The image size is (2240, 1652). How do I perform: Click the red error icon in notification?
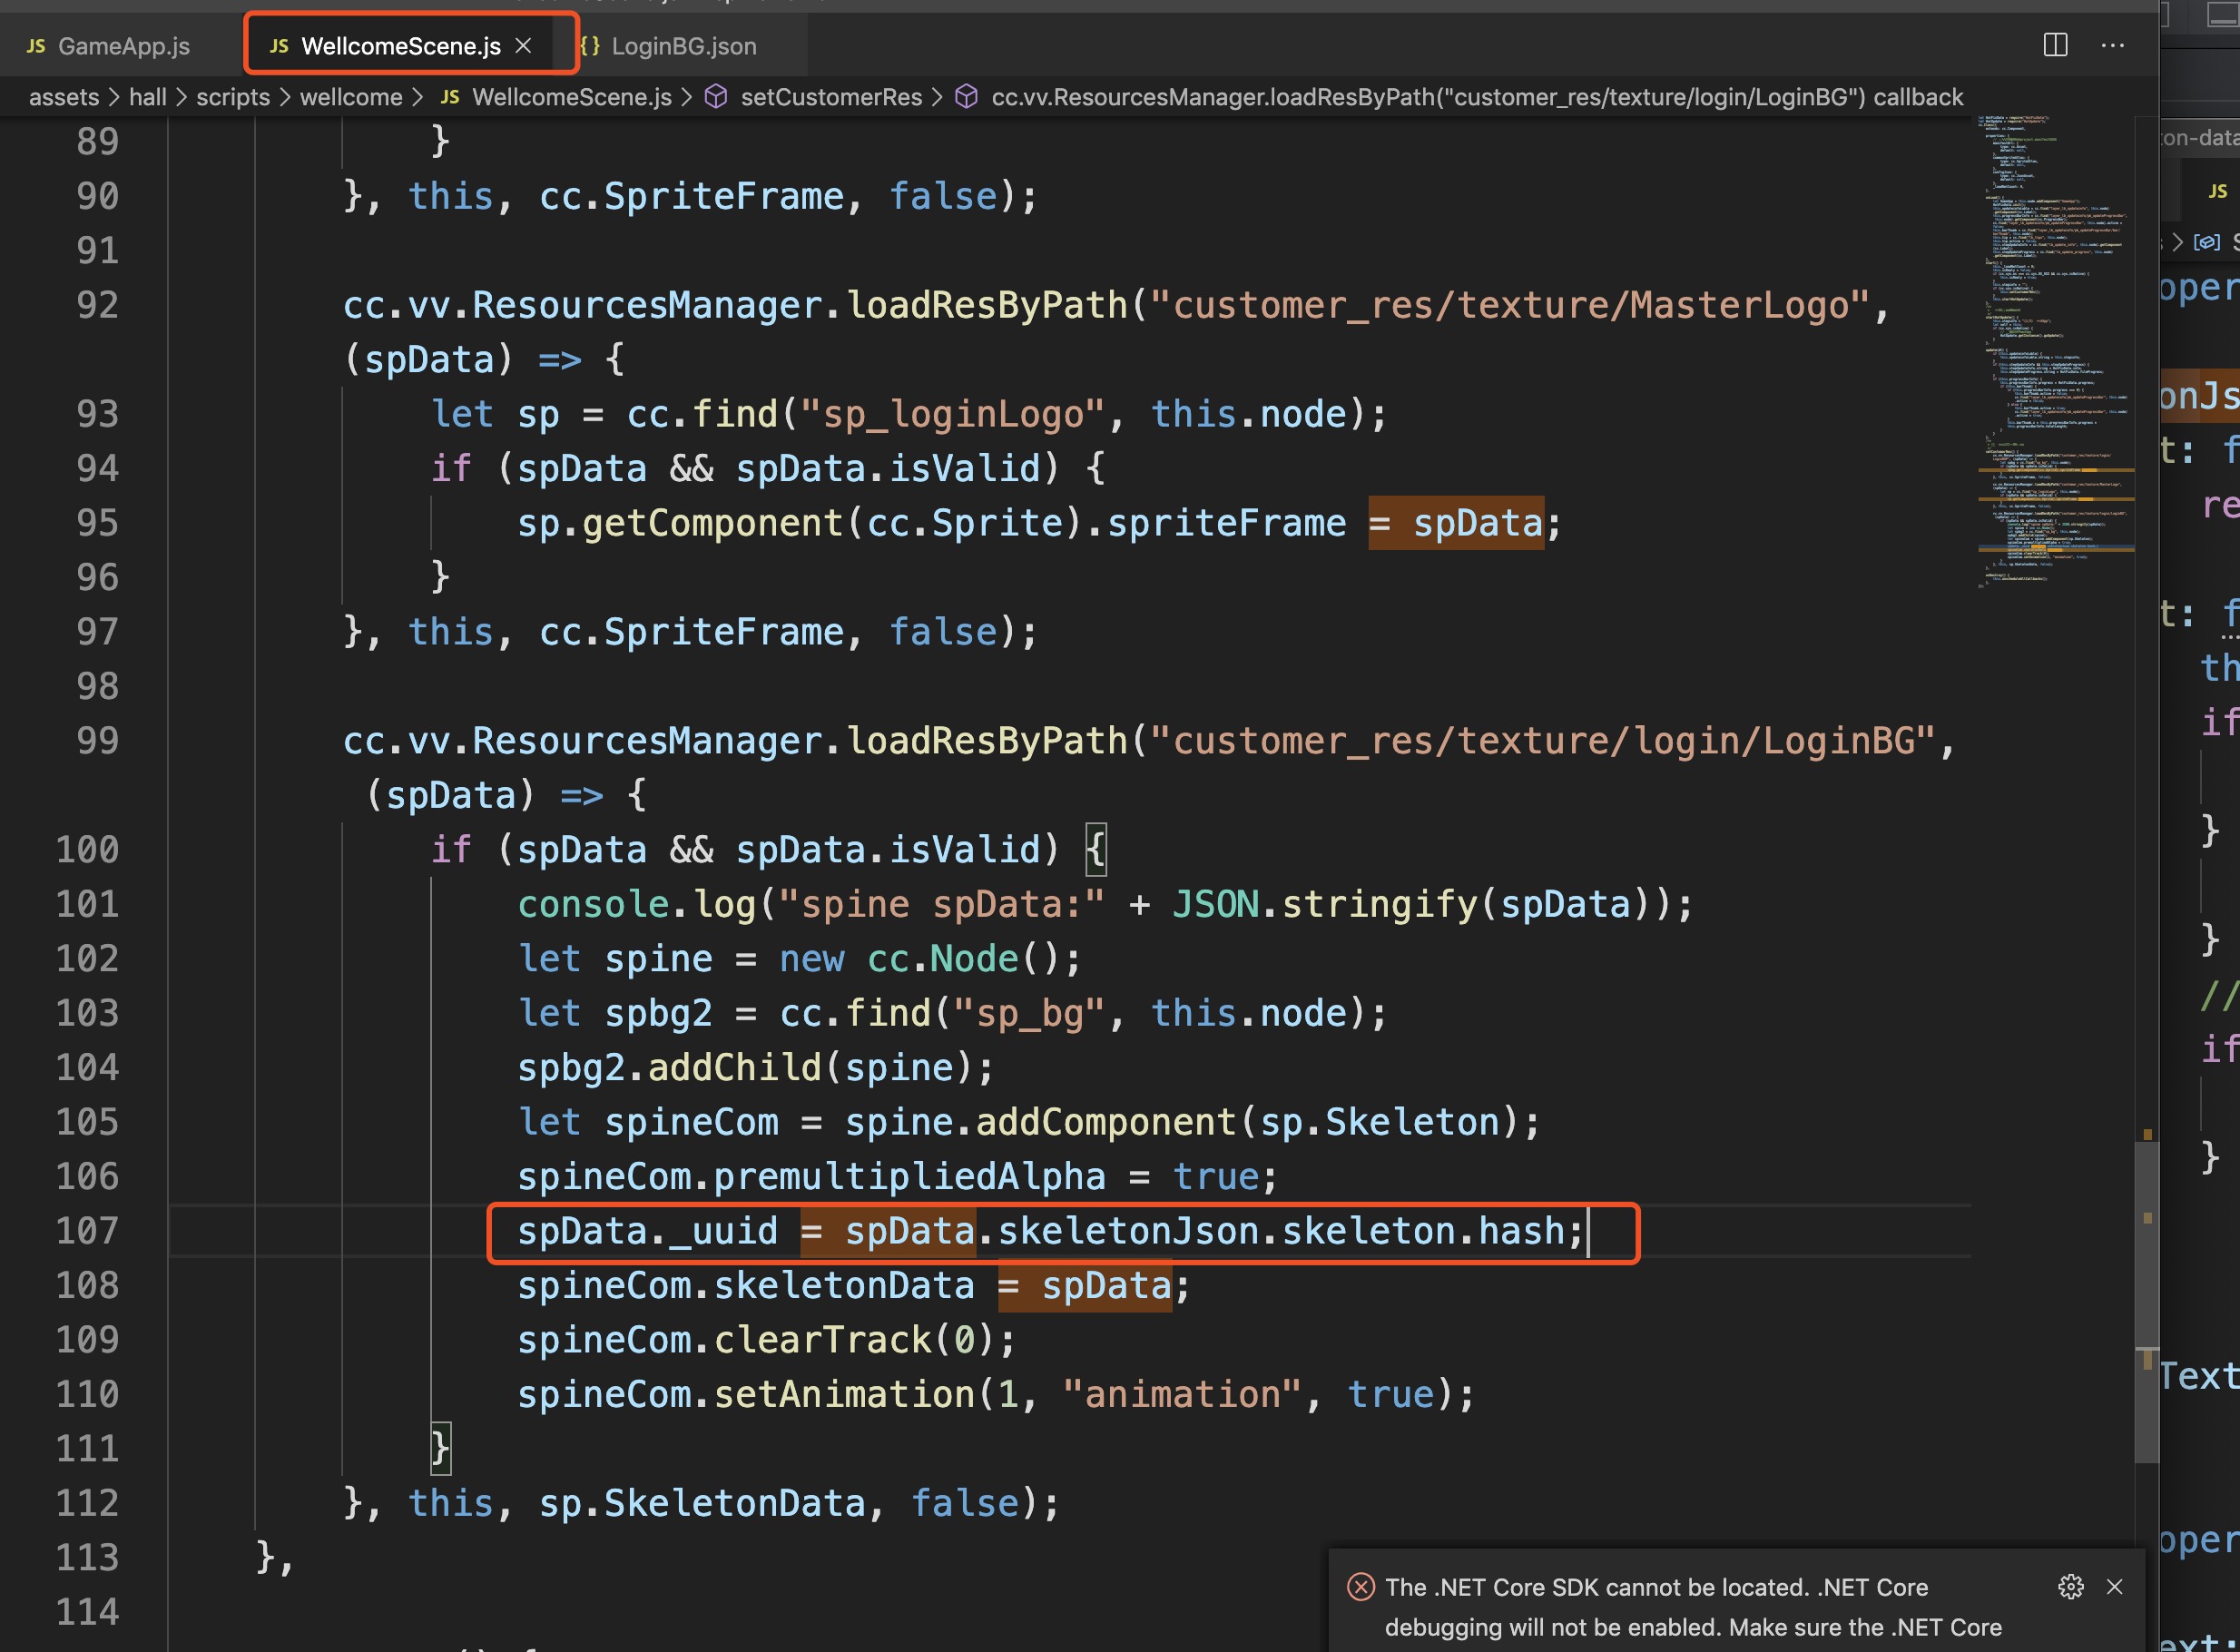[1360, 1586]
